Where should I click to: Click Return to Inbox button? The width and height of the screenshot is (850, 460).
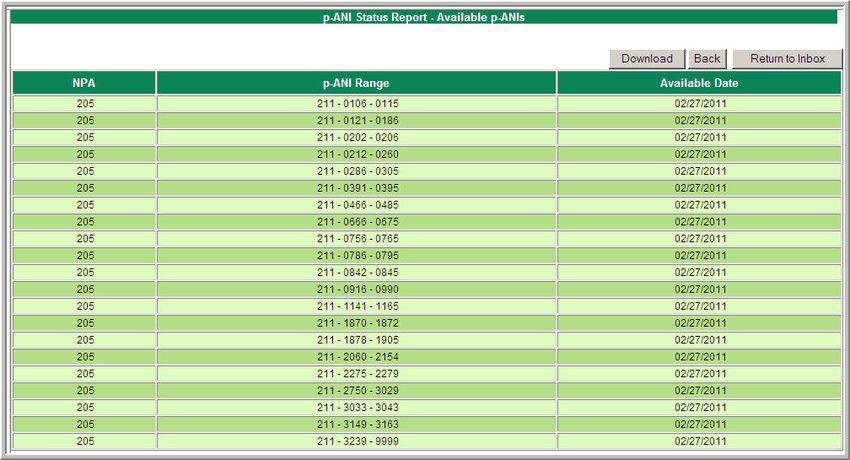click(787, 59)
